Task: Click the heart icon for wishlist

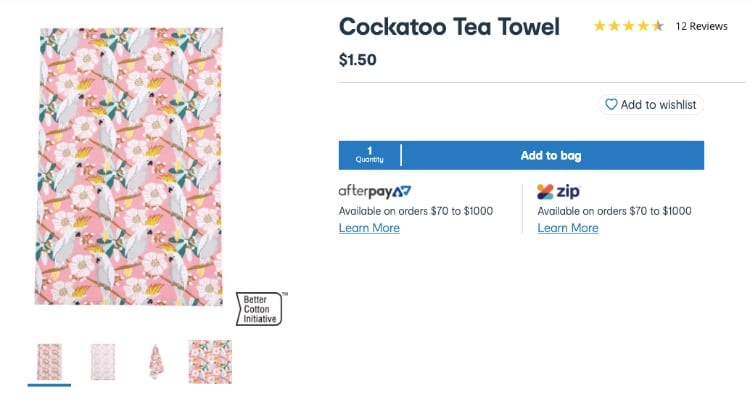Action: [610, 105]
